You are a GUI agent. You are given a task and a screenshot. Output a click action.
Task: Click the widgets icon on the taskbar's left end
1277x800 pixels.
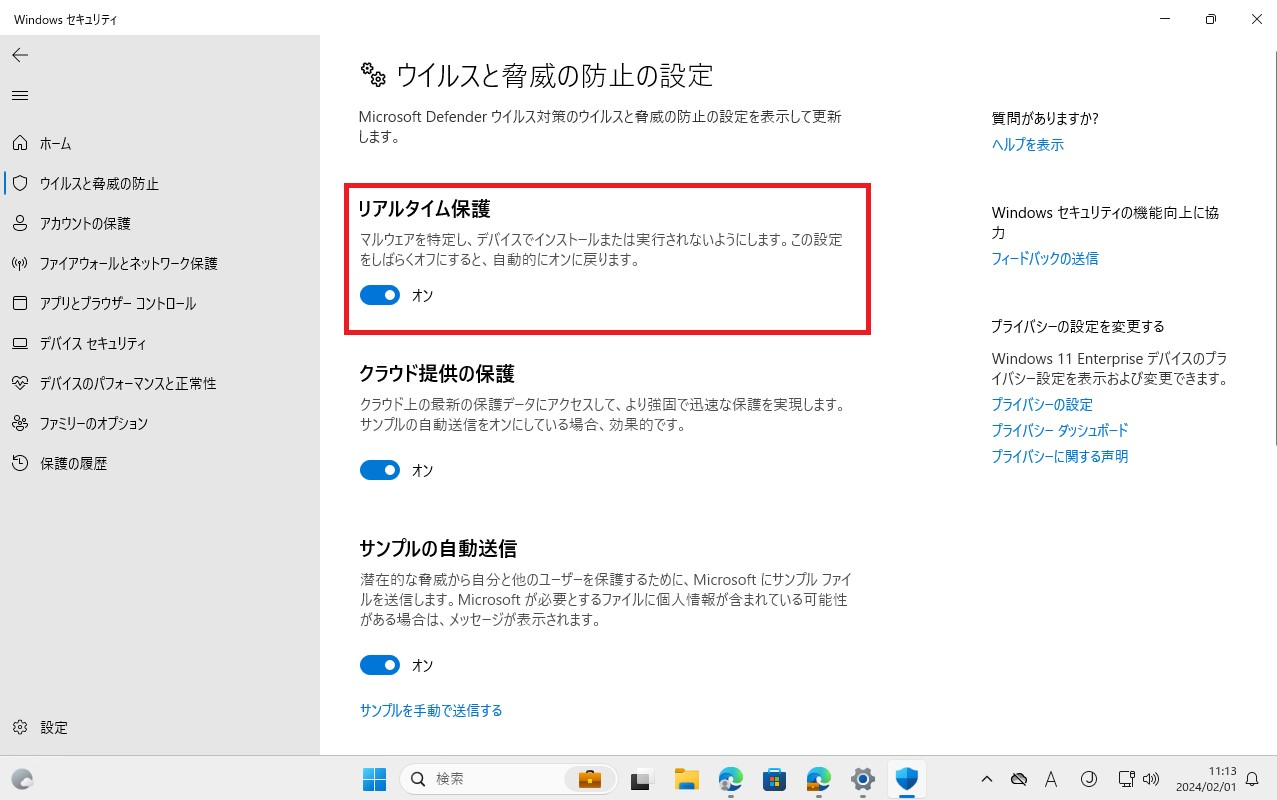pyautogui.click(x=22, y=779)
